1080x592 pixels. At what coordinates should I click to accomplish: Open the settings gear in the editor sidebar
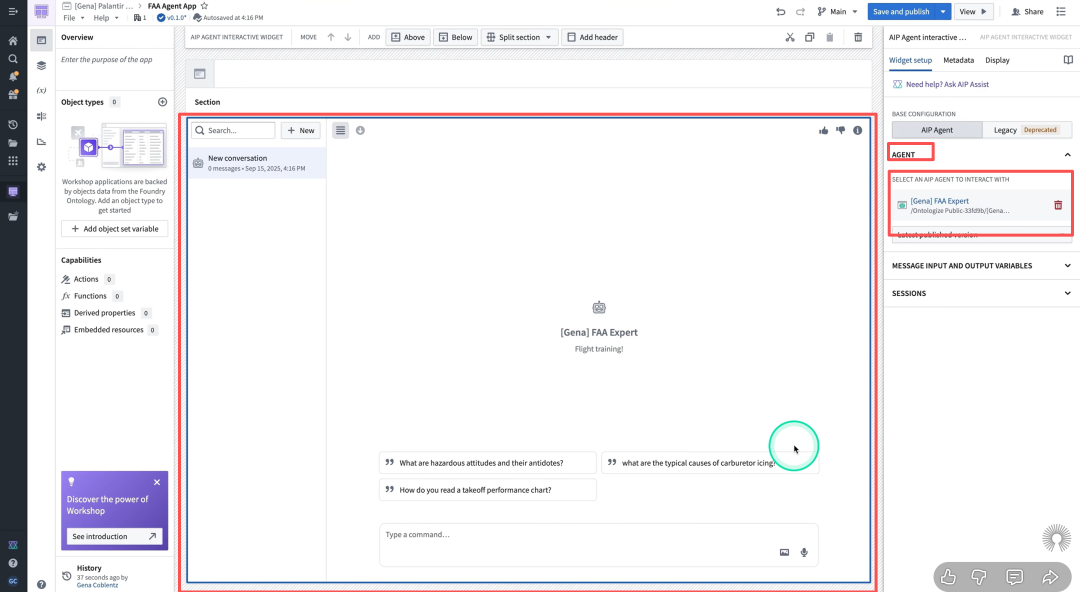coord(41,167)
